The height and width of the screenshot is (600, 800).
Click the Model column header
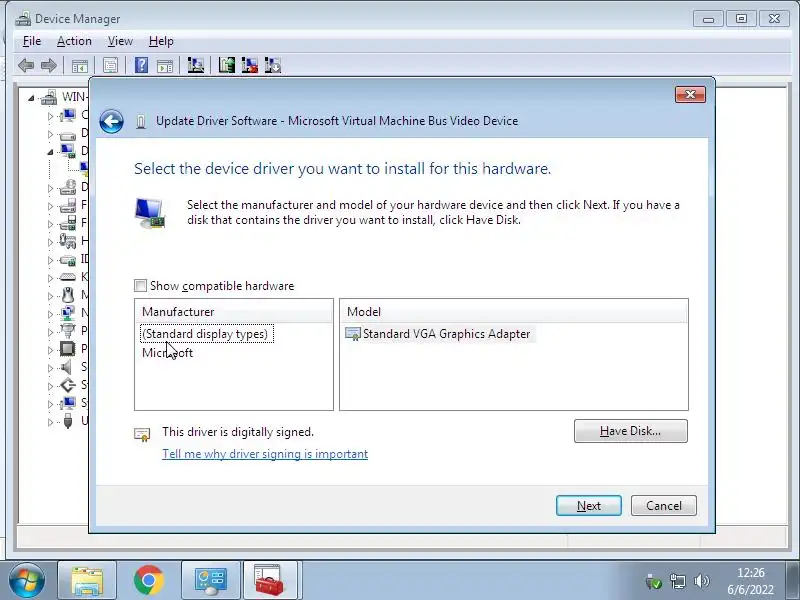(514, 312)
